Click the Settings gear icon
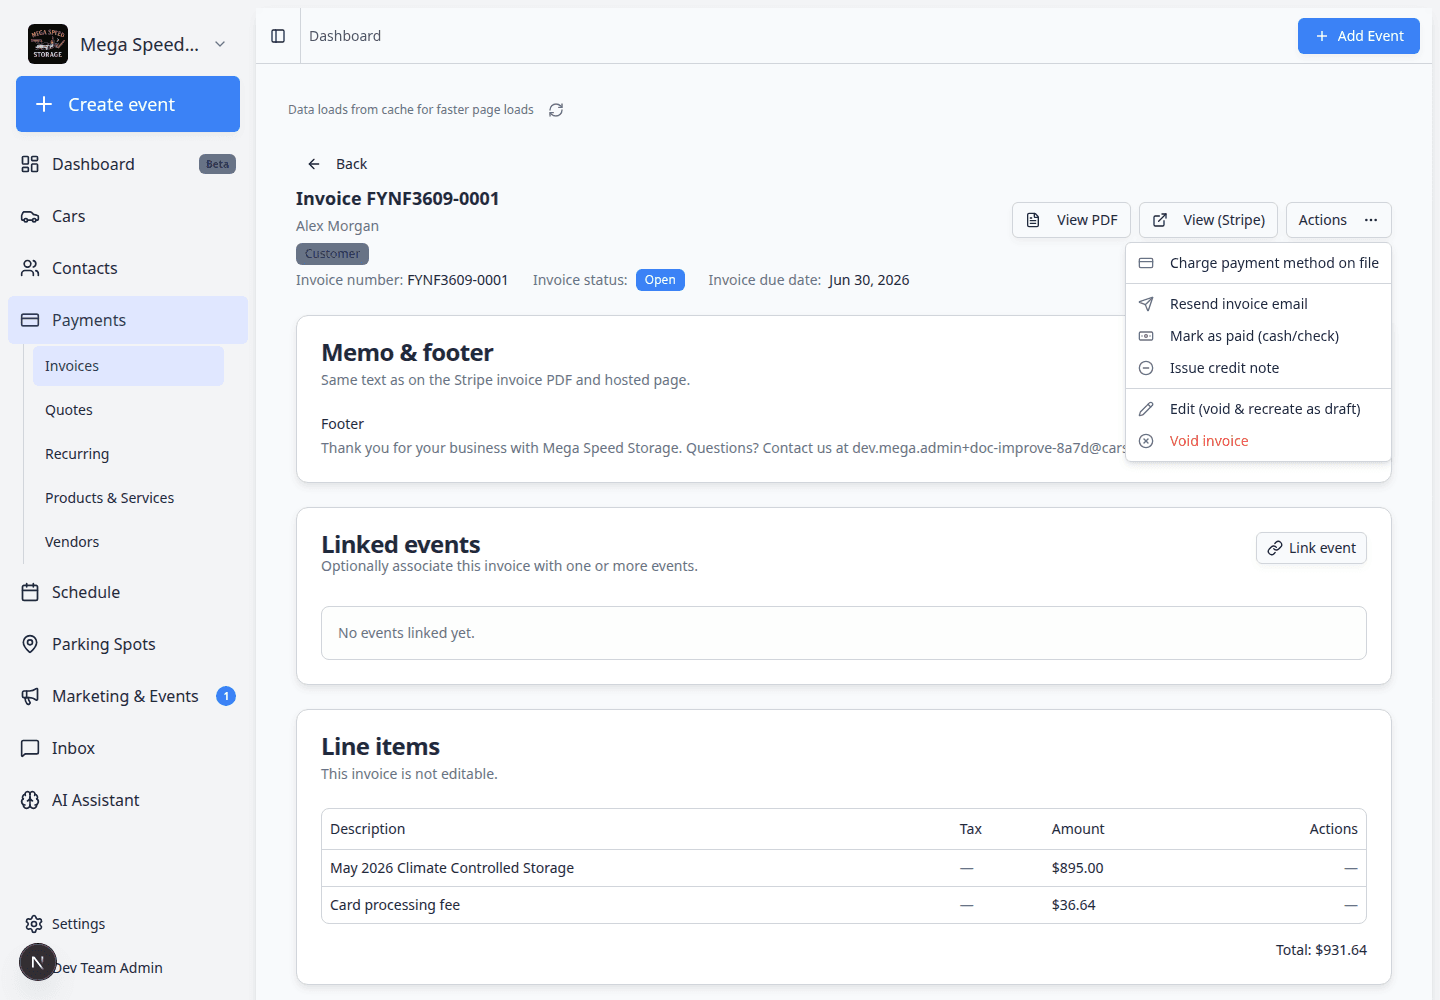 [x=34, y=924]
